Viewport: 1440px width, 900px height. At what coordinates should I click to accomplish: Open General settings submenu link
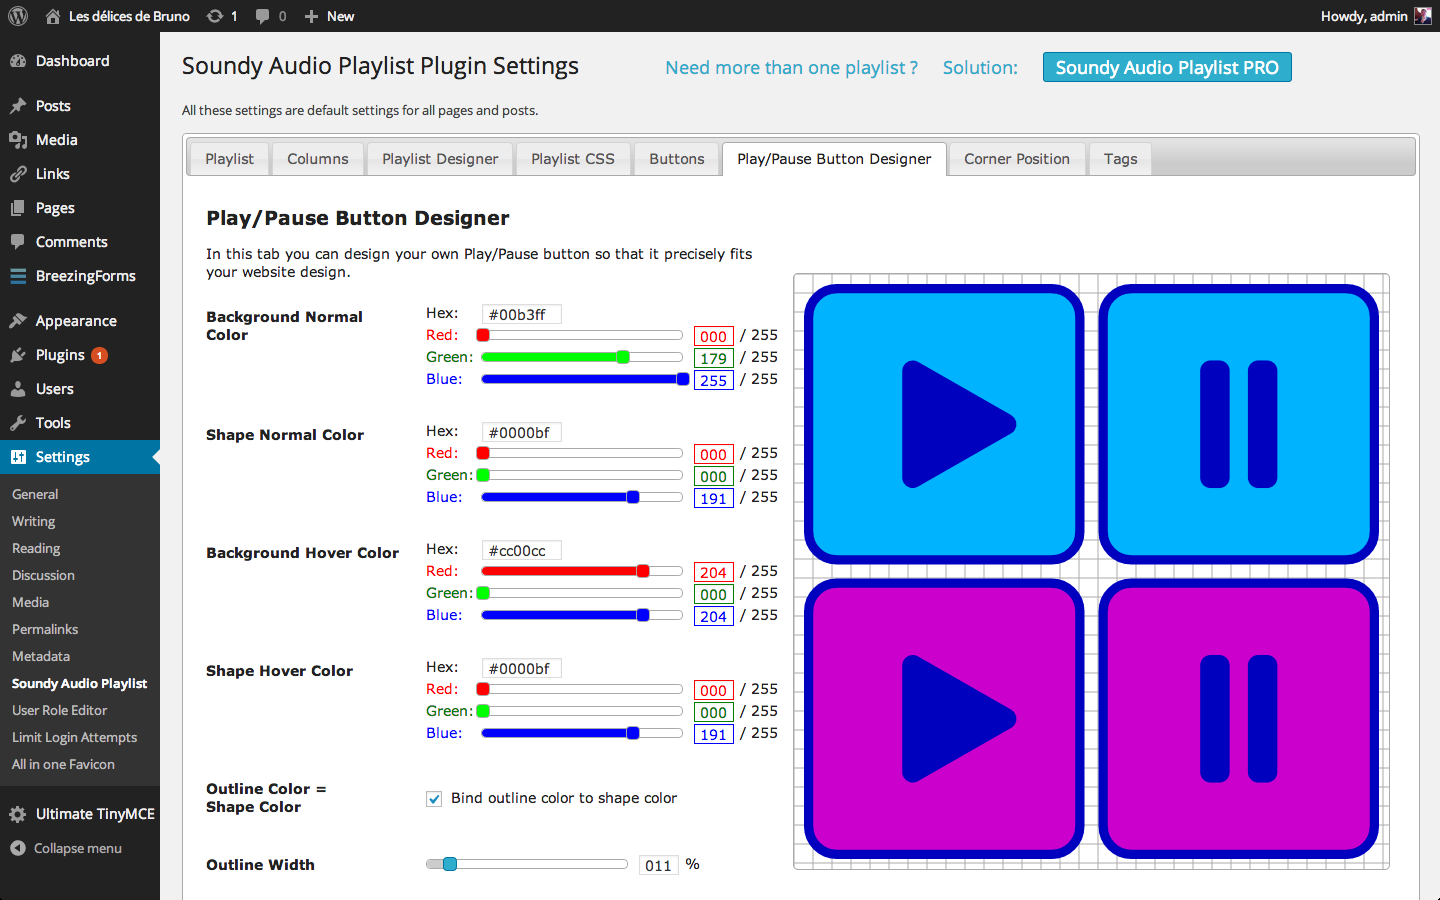click(x=35, y=494)
